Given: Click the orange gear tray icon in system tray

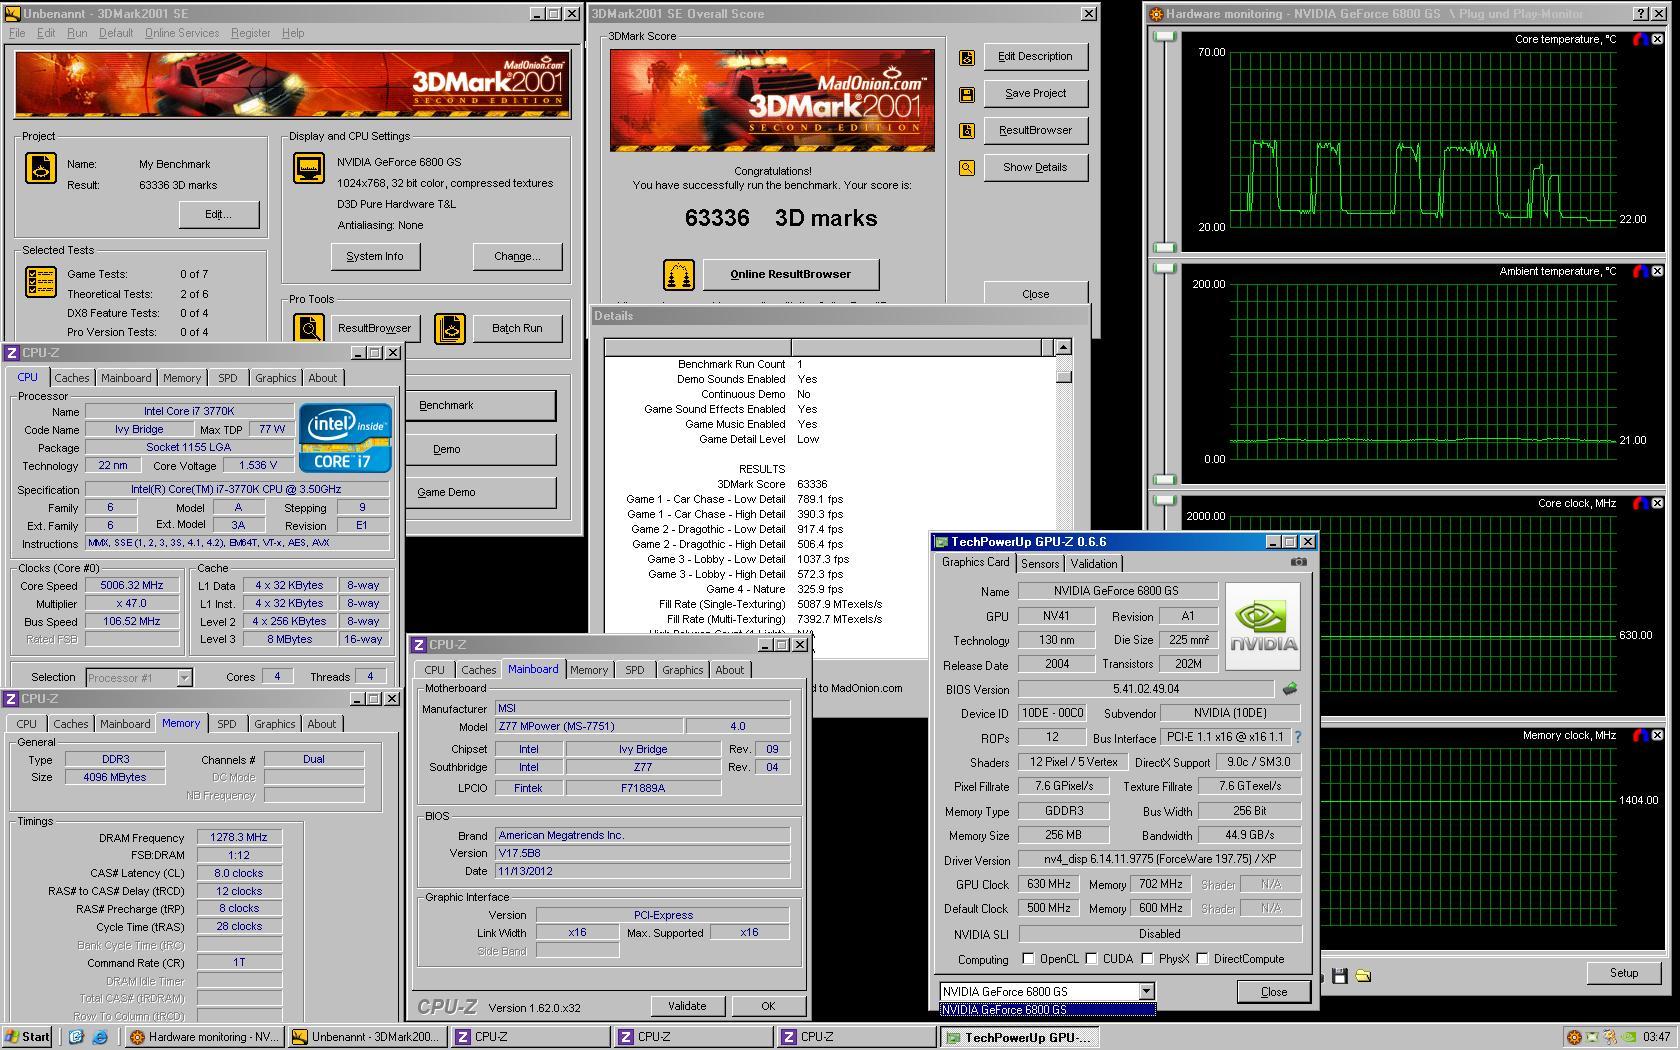Looking at the screenshot, I should point(1573,1037).
